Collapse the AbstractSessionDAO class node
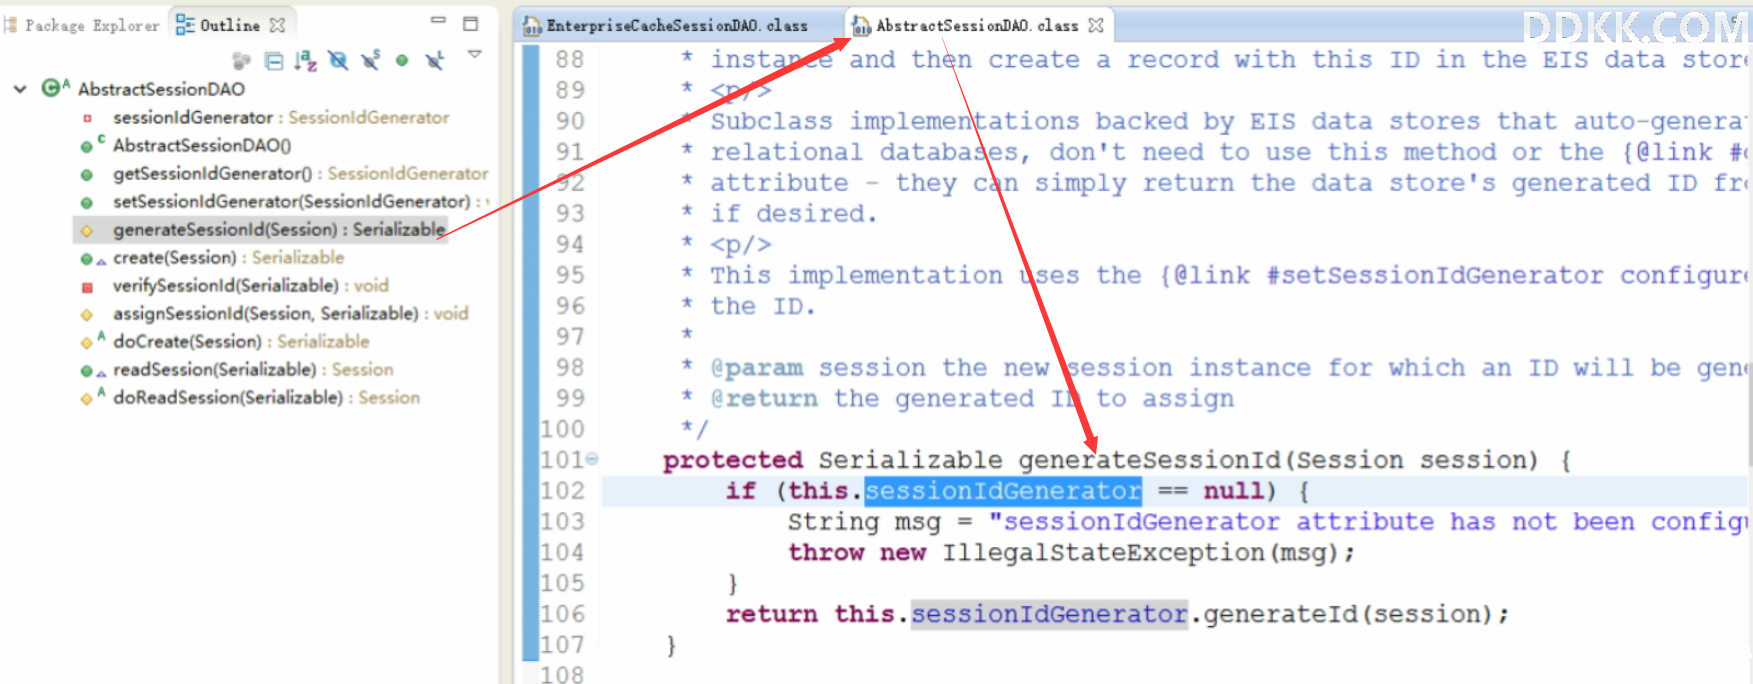The width and height of the screenshot is (1753, 684). click(20, 89)
